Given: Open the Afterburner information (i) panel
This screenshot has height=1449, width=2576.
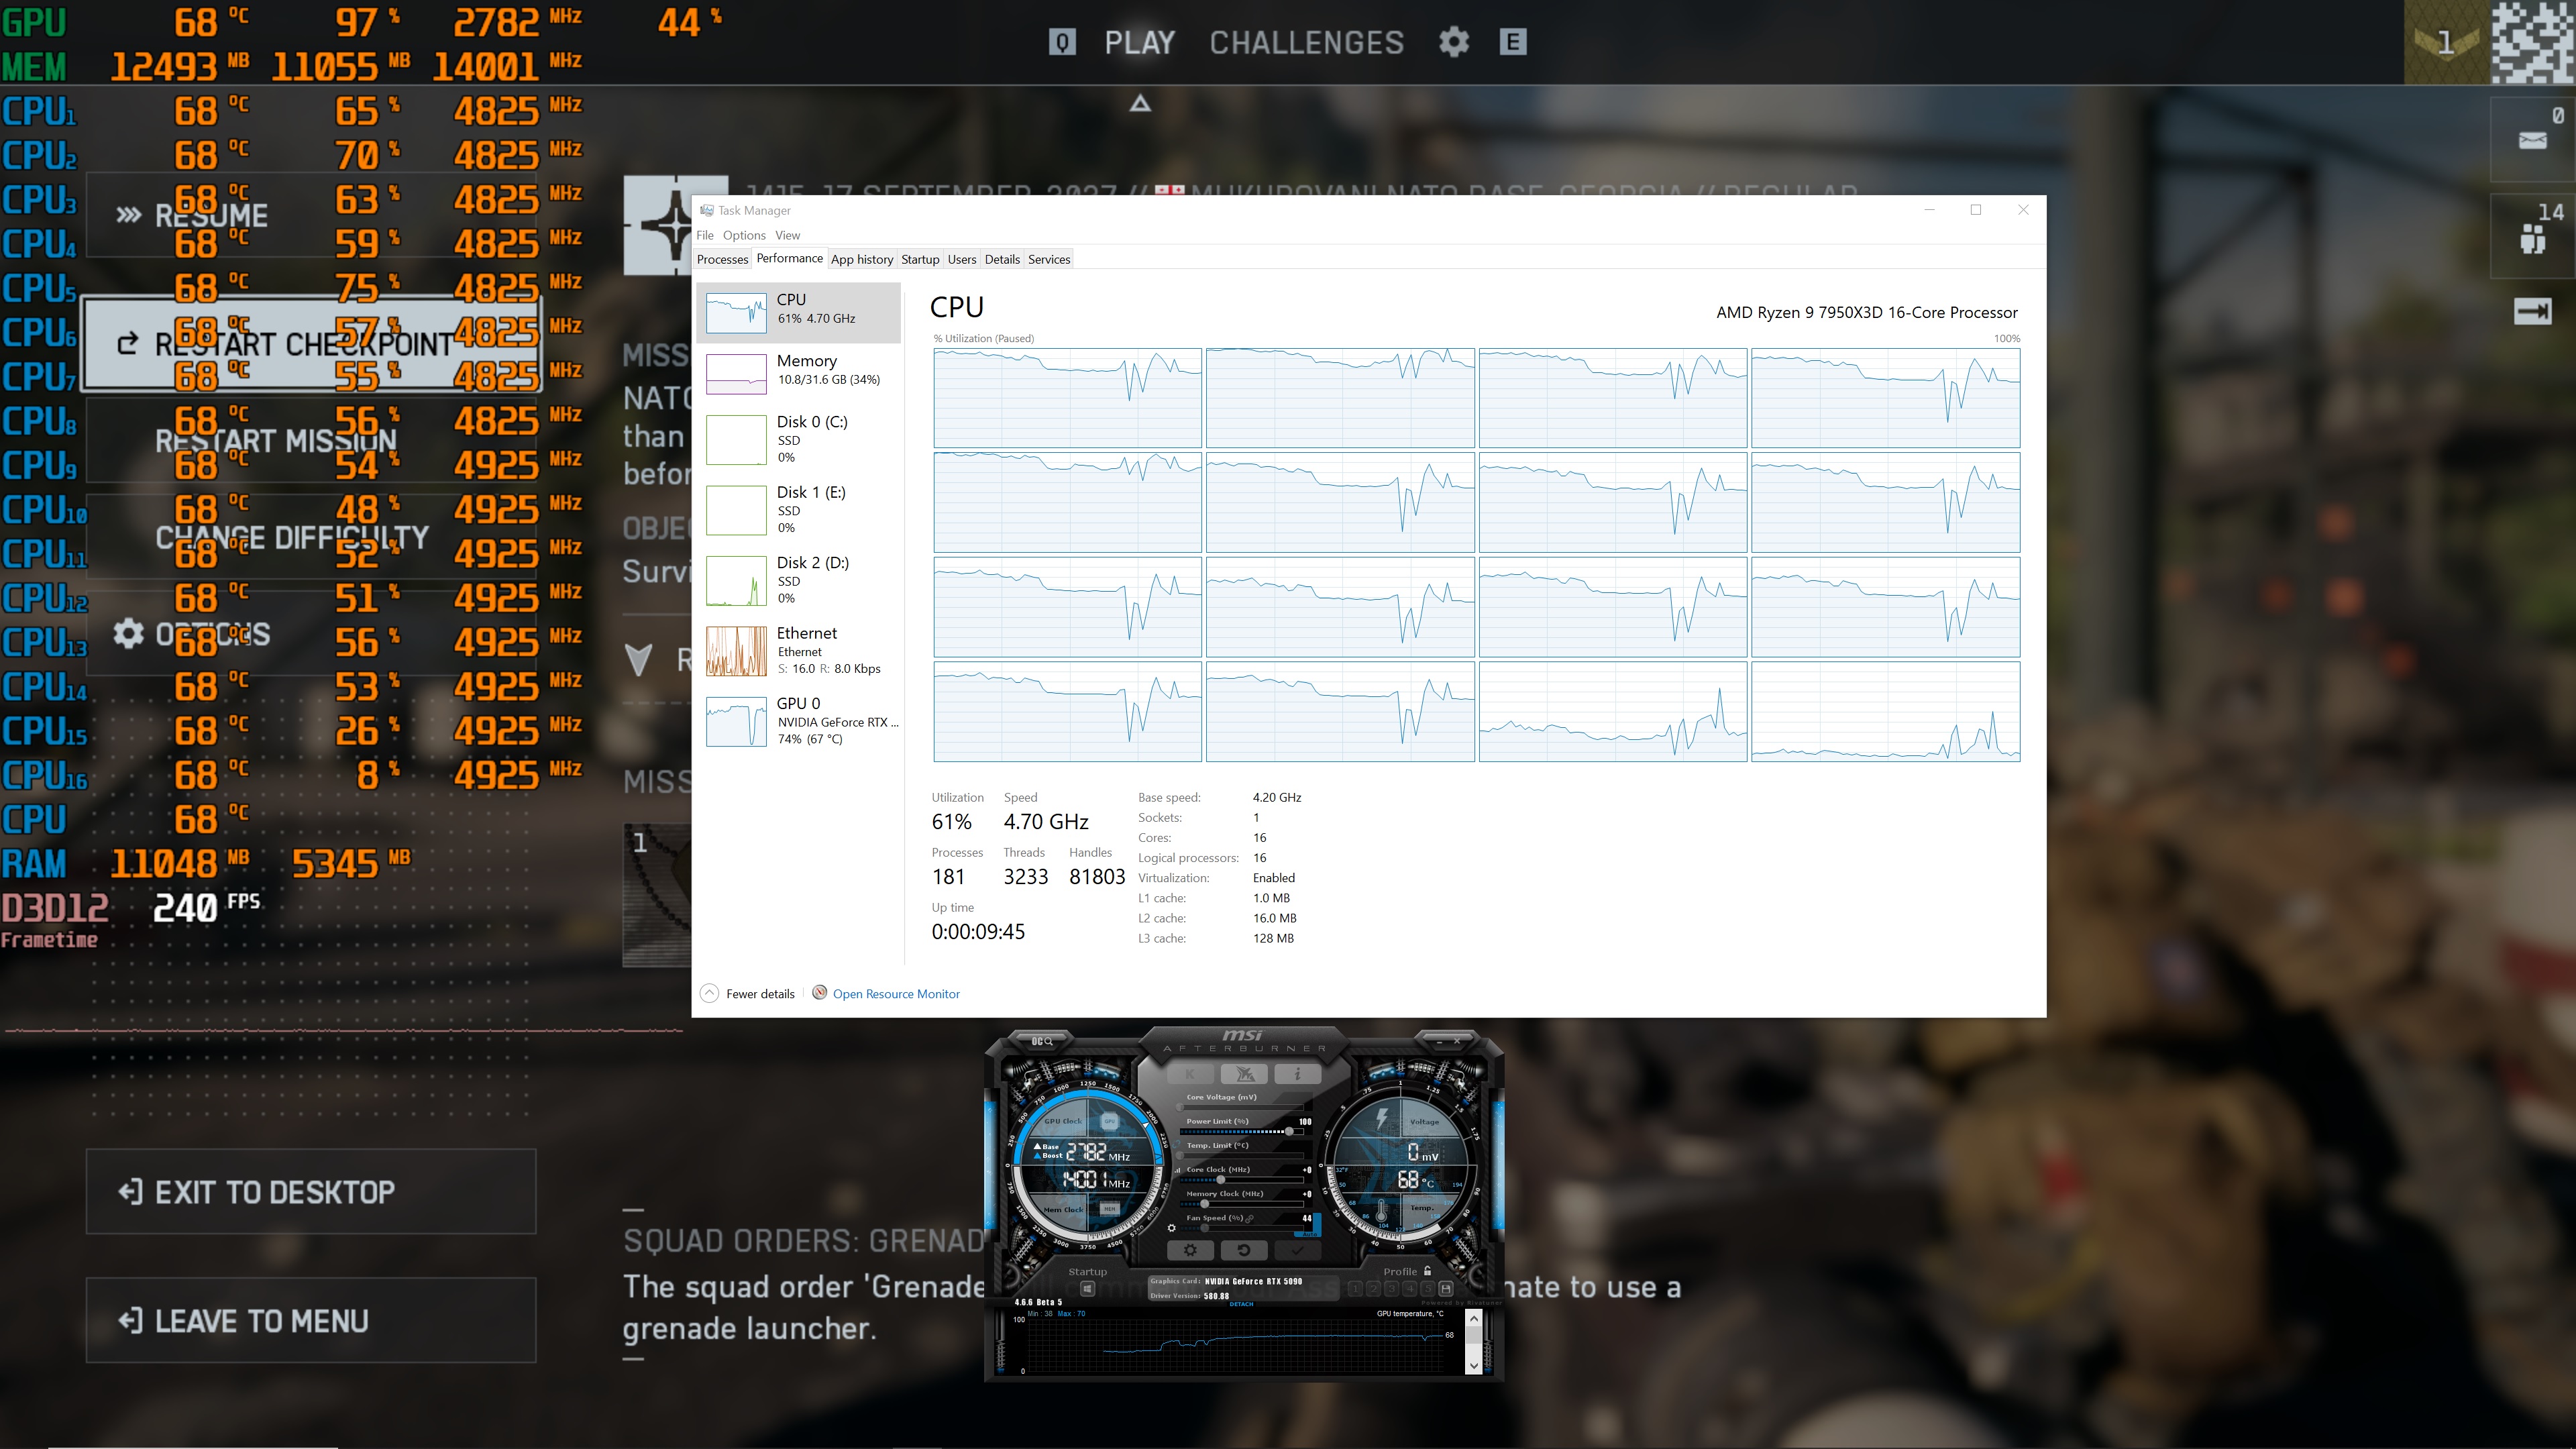Looking at the screenshot, I should (x=1298, y=1074).
